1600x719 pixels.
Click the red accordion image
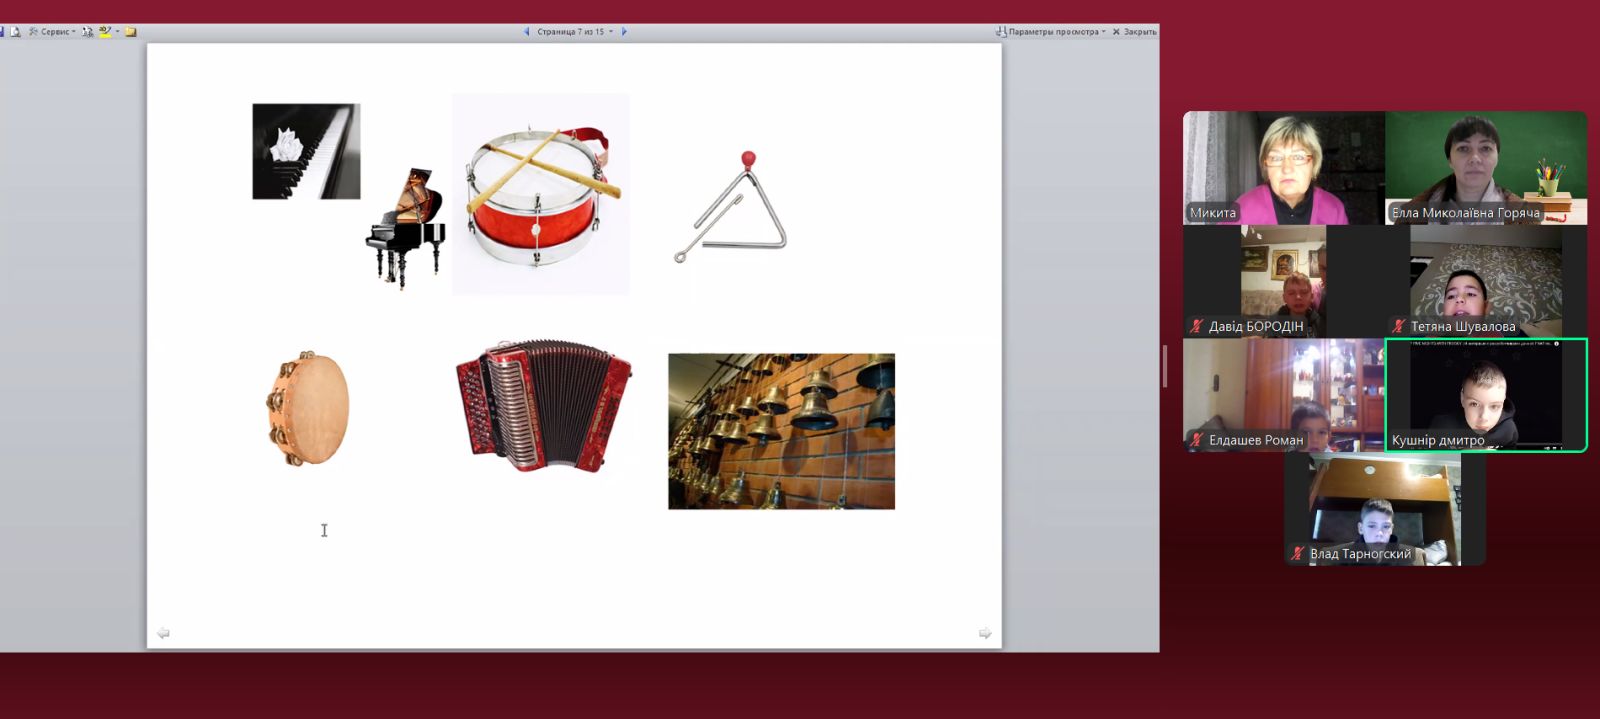pos(543,405)
